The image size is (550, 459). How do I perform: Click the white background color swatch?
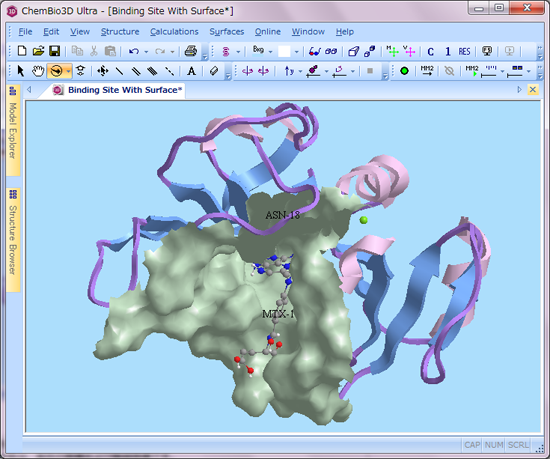click(284, 52)
